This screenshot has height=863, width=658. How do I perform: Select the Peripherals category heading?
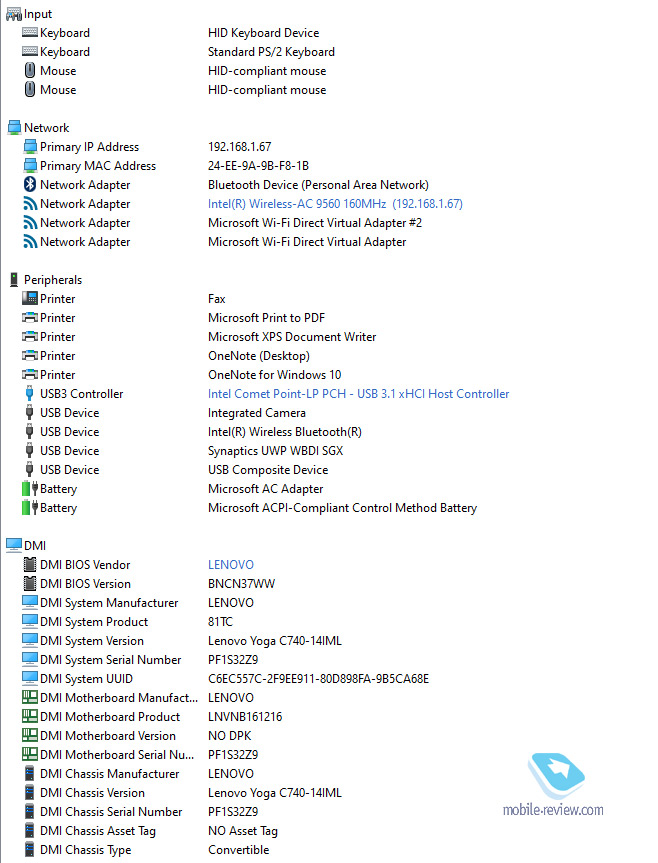(53, 280)
